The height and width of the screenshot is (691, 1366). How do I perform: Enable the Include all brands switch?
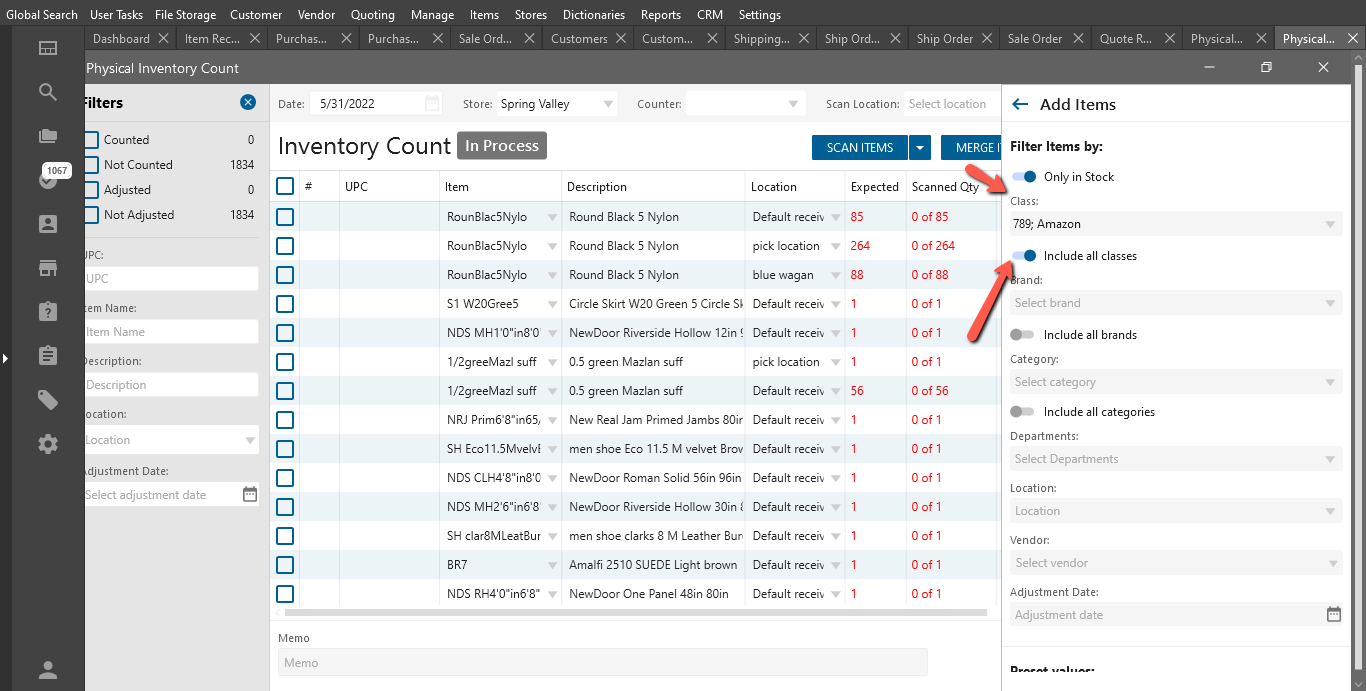click(x=1022, y=335)
